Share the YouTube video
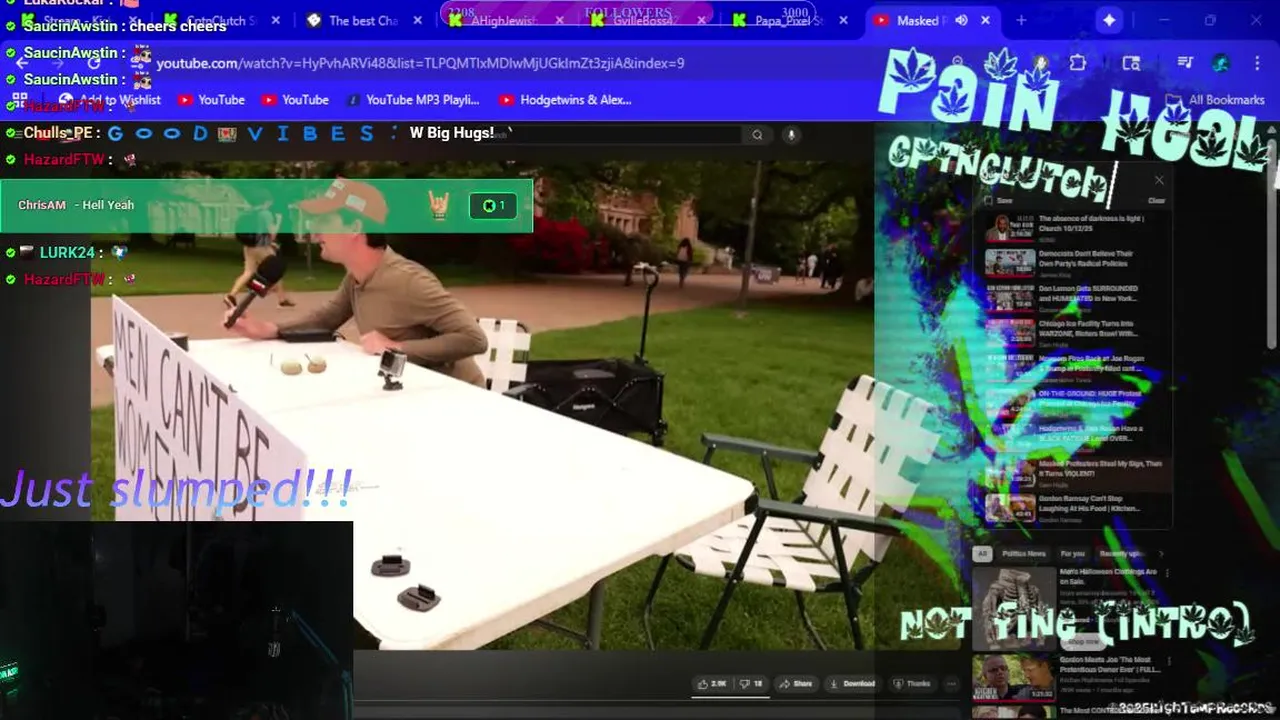 point(797,684)
